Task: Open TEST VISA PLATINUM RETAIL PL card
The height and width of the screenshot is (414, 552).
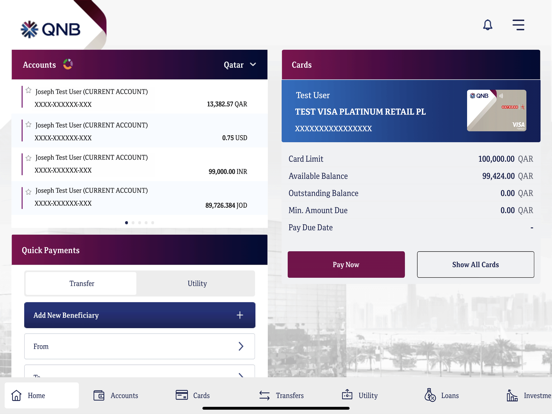Action: tap(411, 111)
